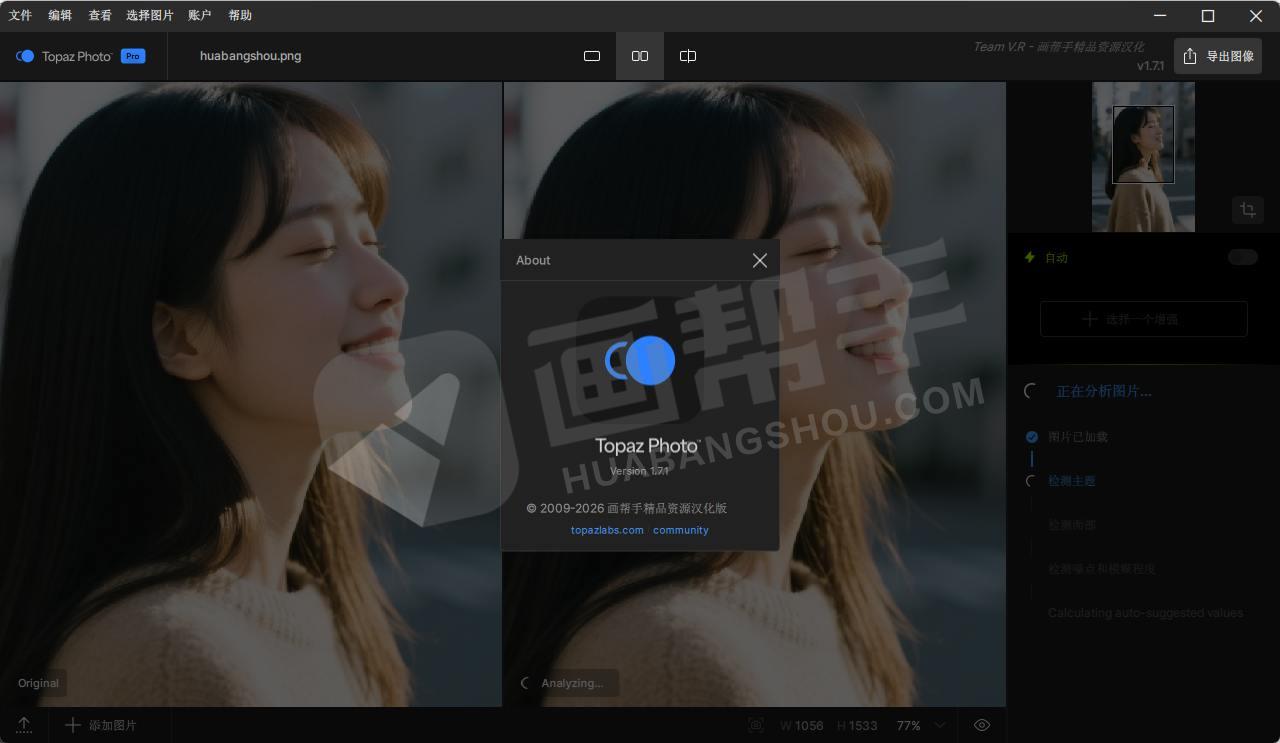1280x743 pixels.
Task: Click the width value 1056
Action: 809,726
